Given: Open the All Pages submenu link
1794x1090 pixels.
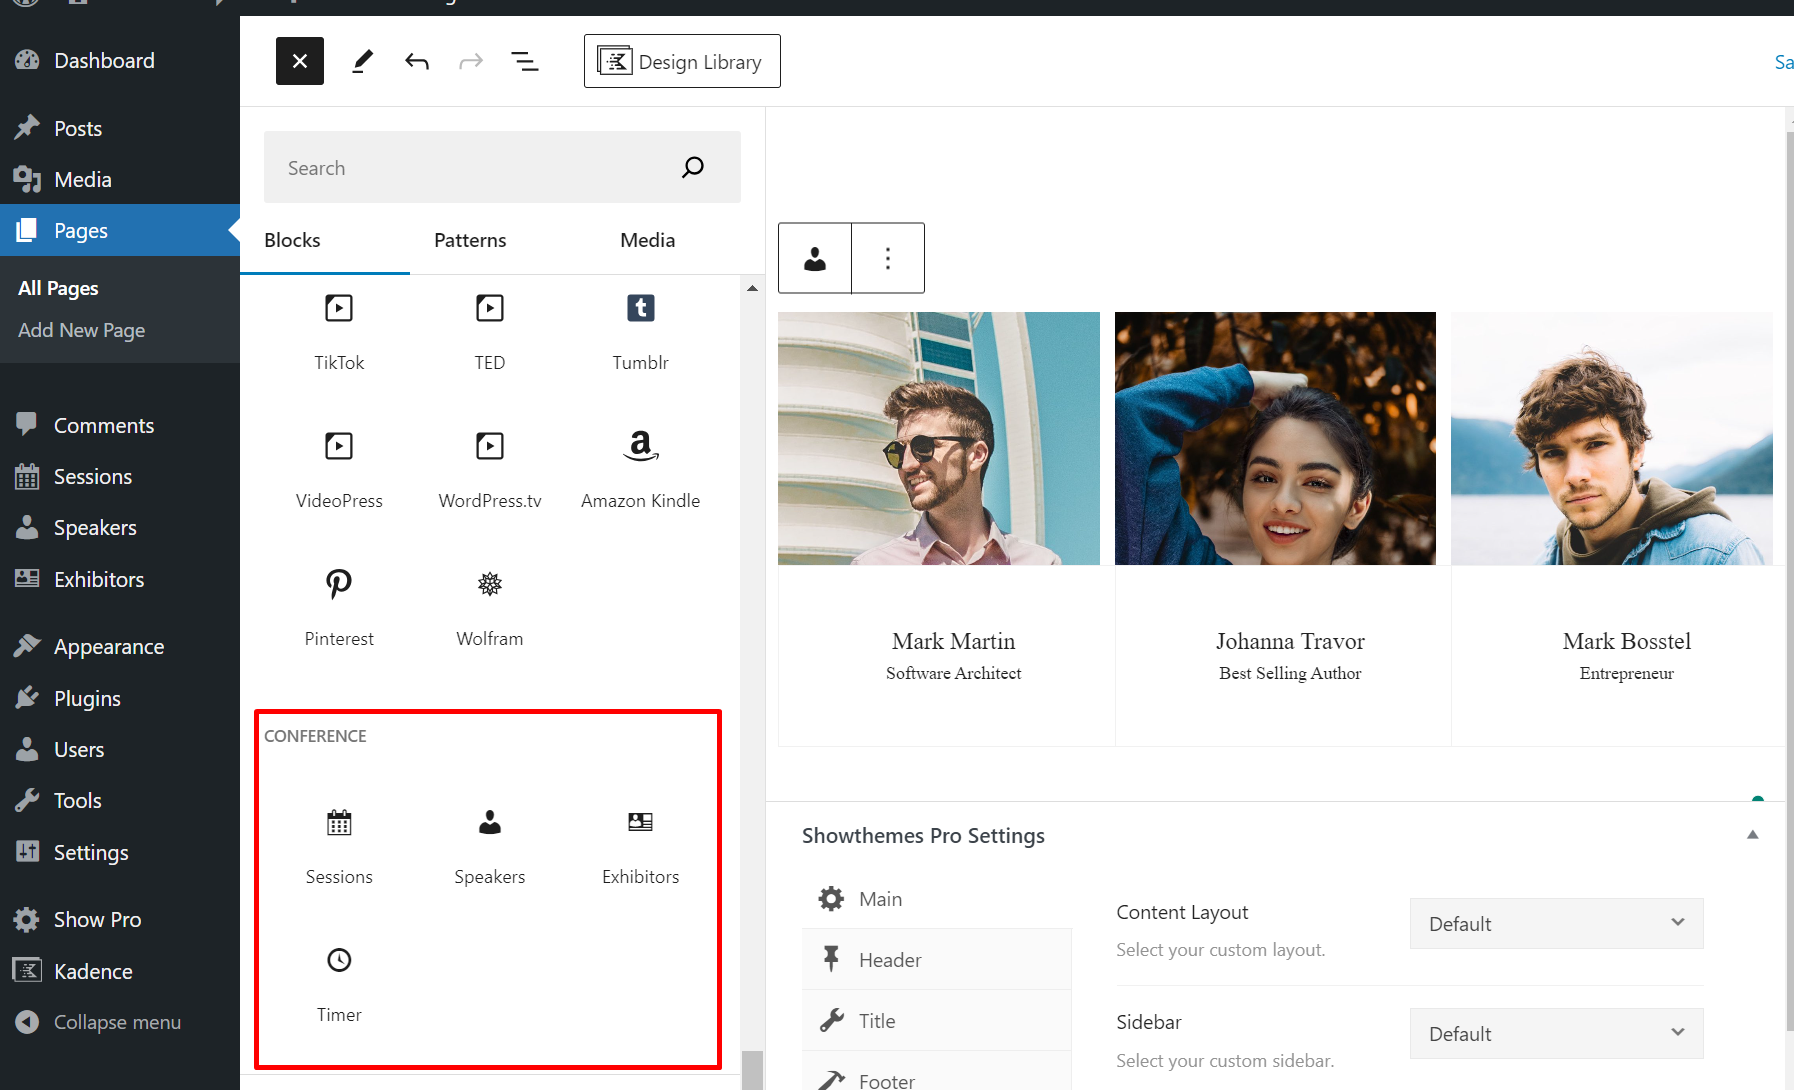Looking at the screenshot, I should coord(58,288).
